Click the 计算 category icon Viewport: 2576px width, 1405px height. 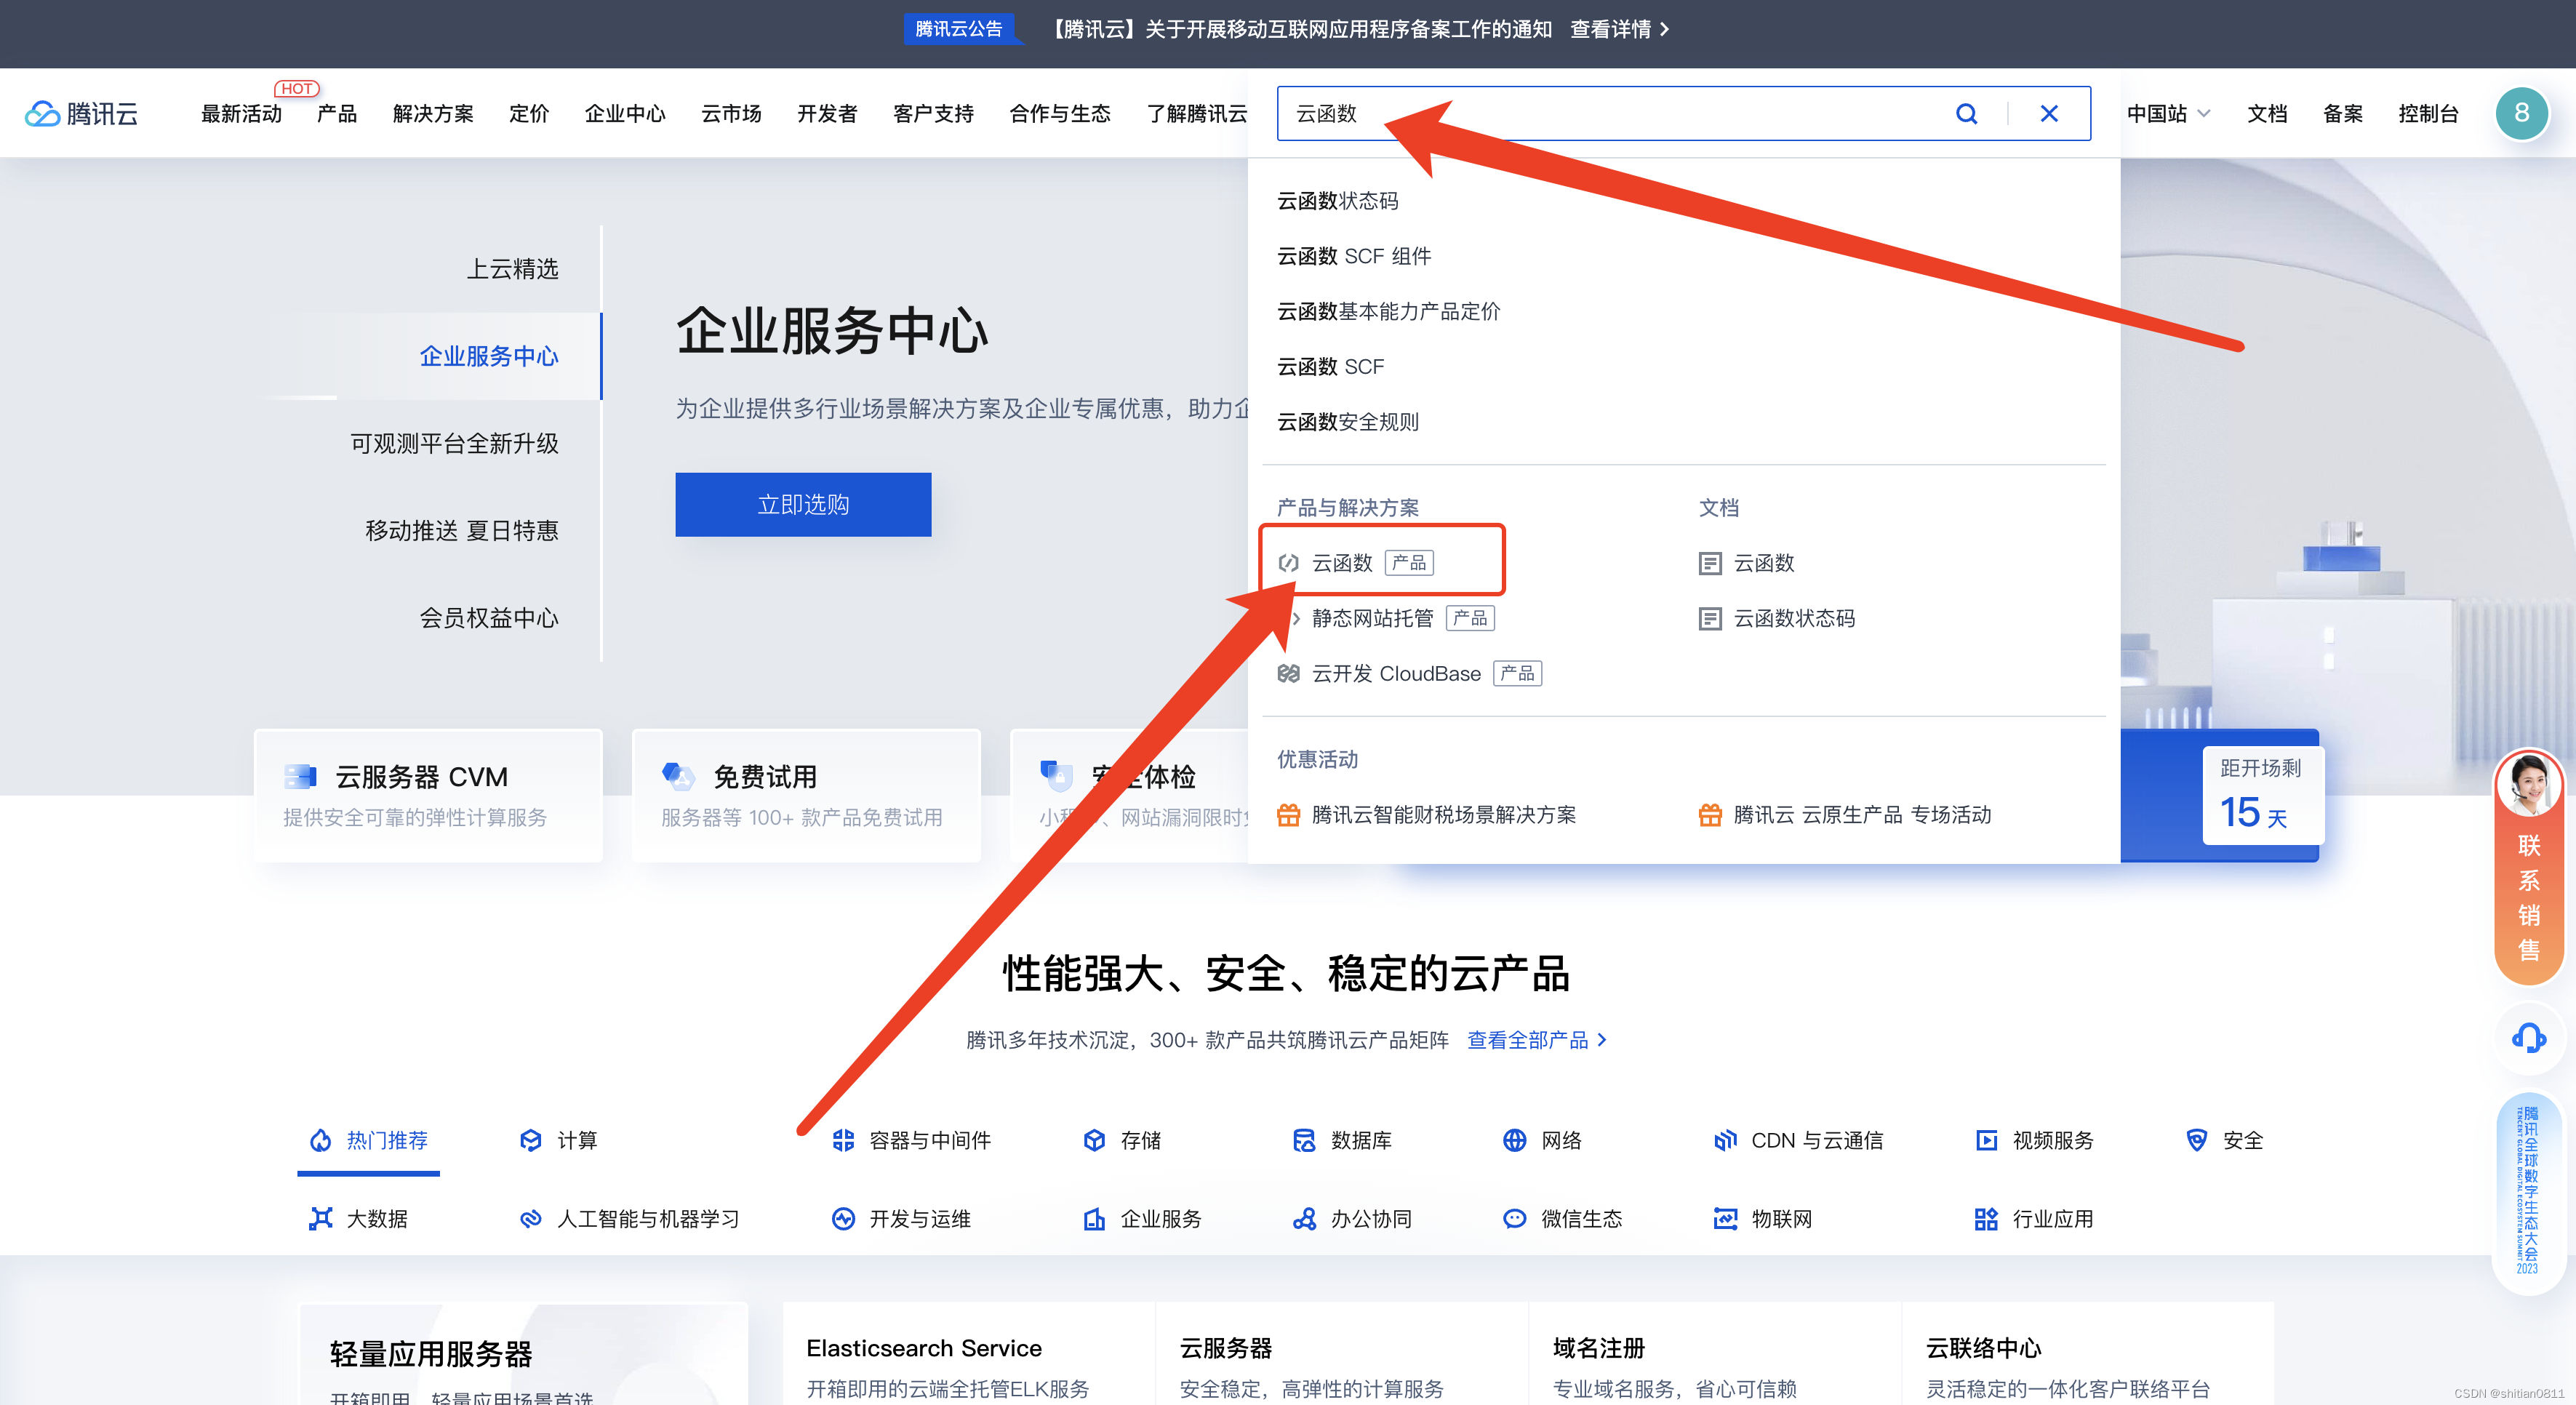(x=531, y=1140)
